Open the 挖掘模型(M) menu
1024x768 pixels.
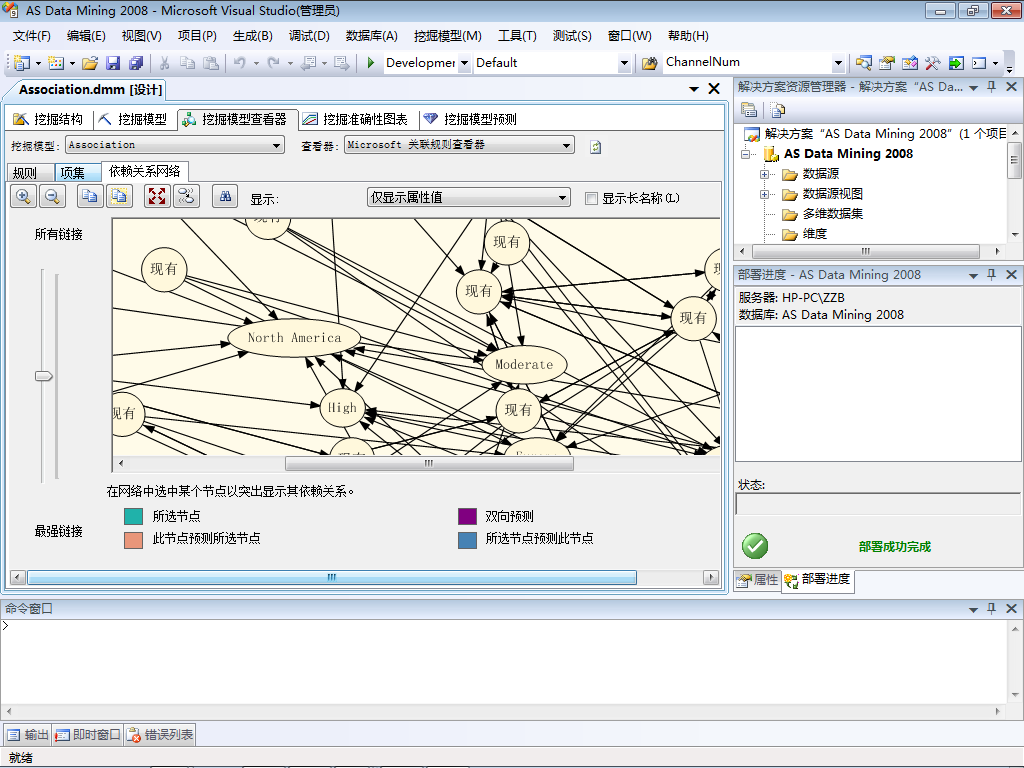click(x=448, y=36)
